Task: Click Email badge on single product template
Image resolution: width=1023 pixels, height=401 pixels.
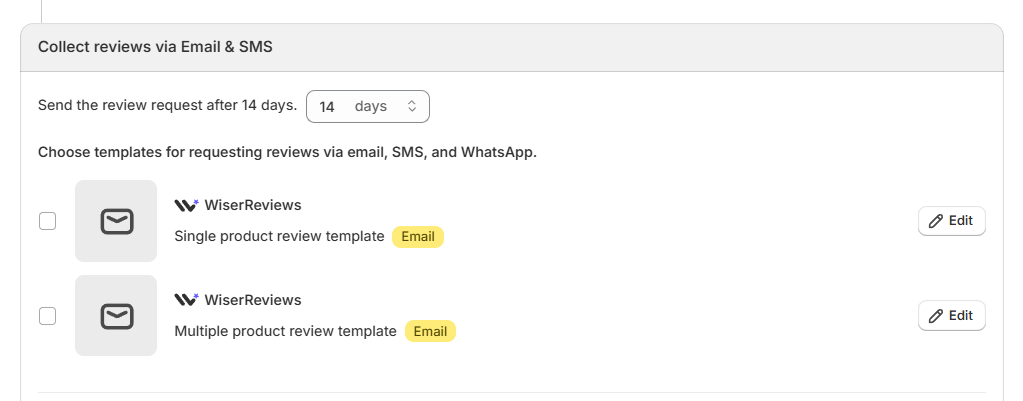Action: click(x=417, y=237)
